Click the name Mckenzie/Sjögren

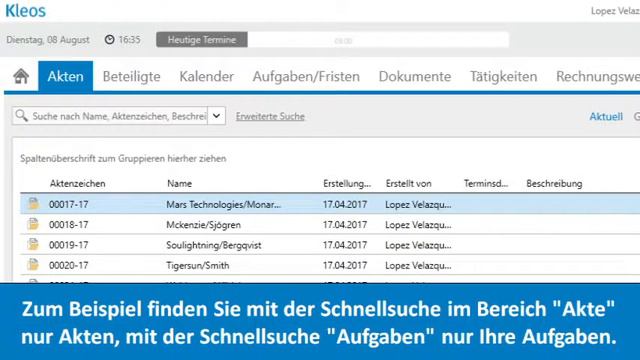pos(203,225)
